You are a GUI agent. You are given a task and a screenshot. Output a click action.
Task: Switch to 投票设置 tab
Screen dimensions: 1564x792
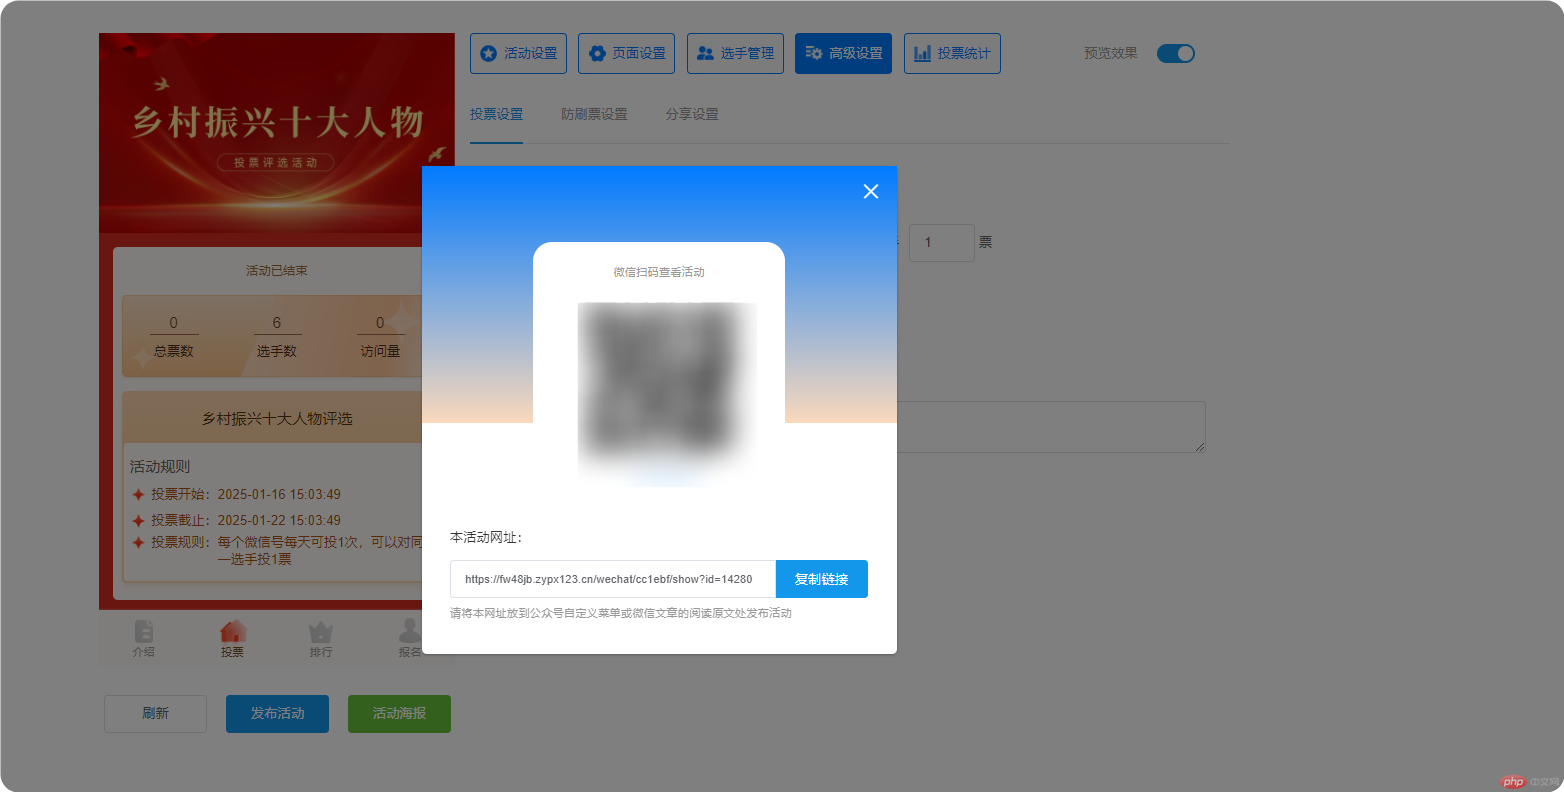[x=496, y=114]
